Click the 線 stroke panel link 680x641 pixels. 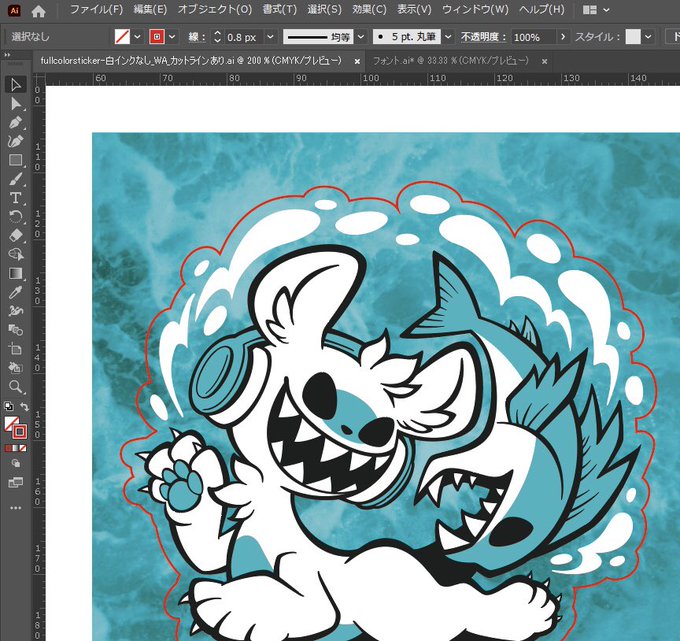196,37
